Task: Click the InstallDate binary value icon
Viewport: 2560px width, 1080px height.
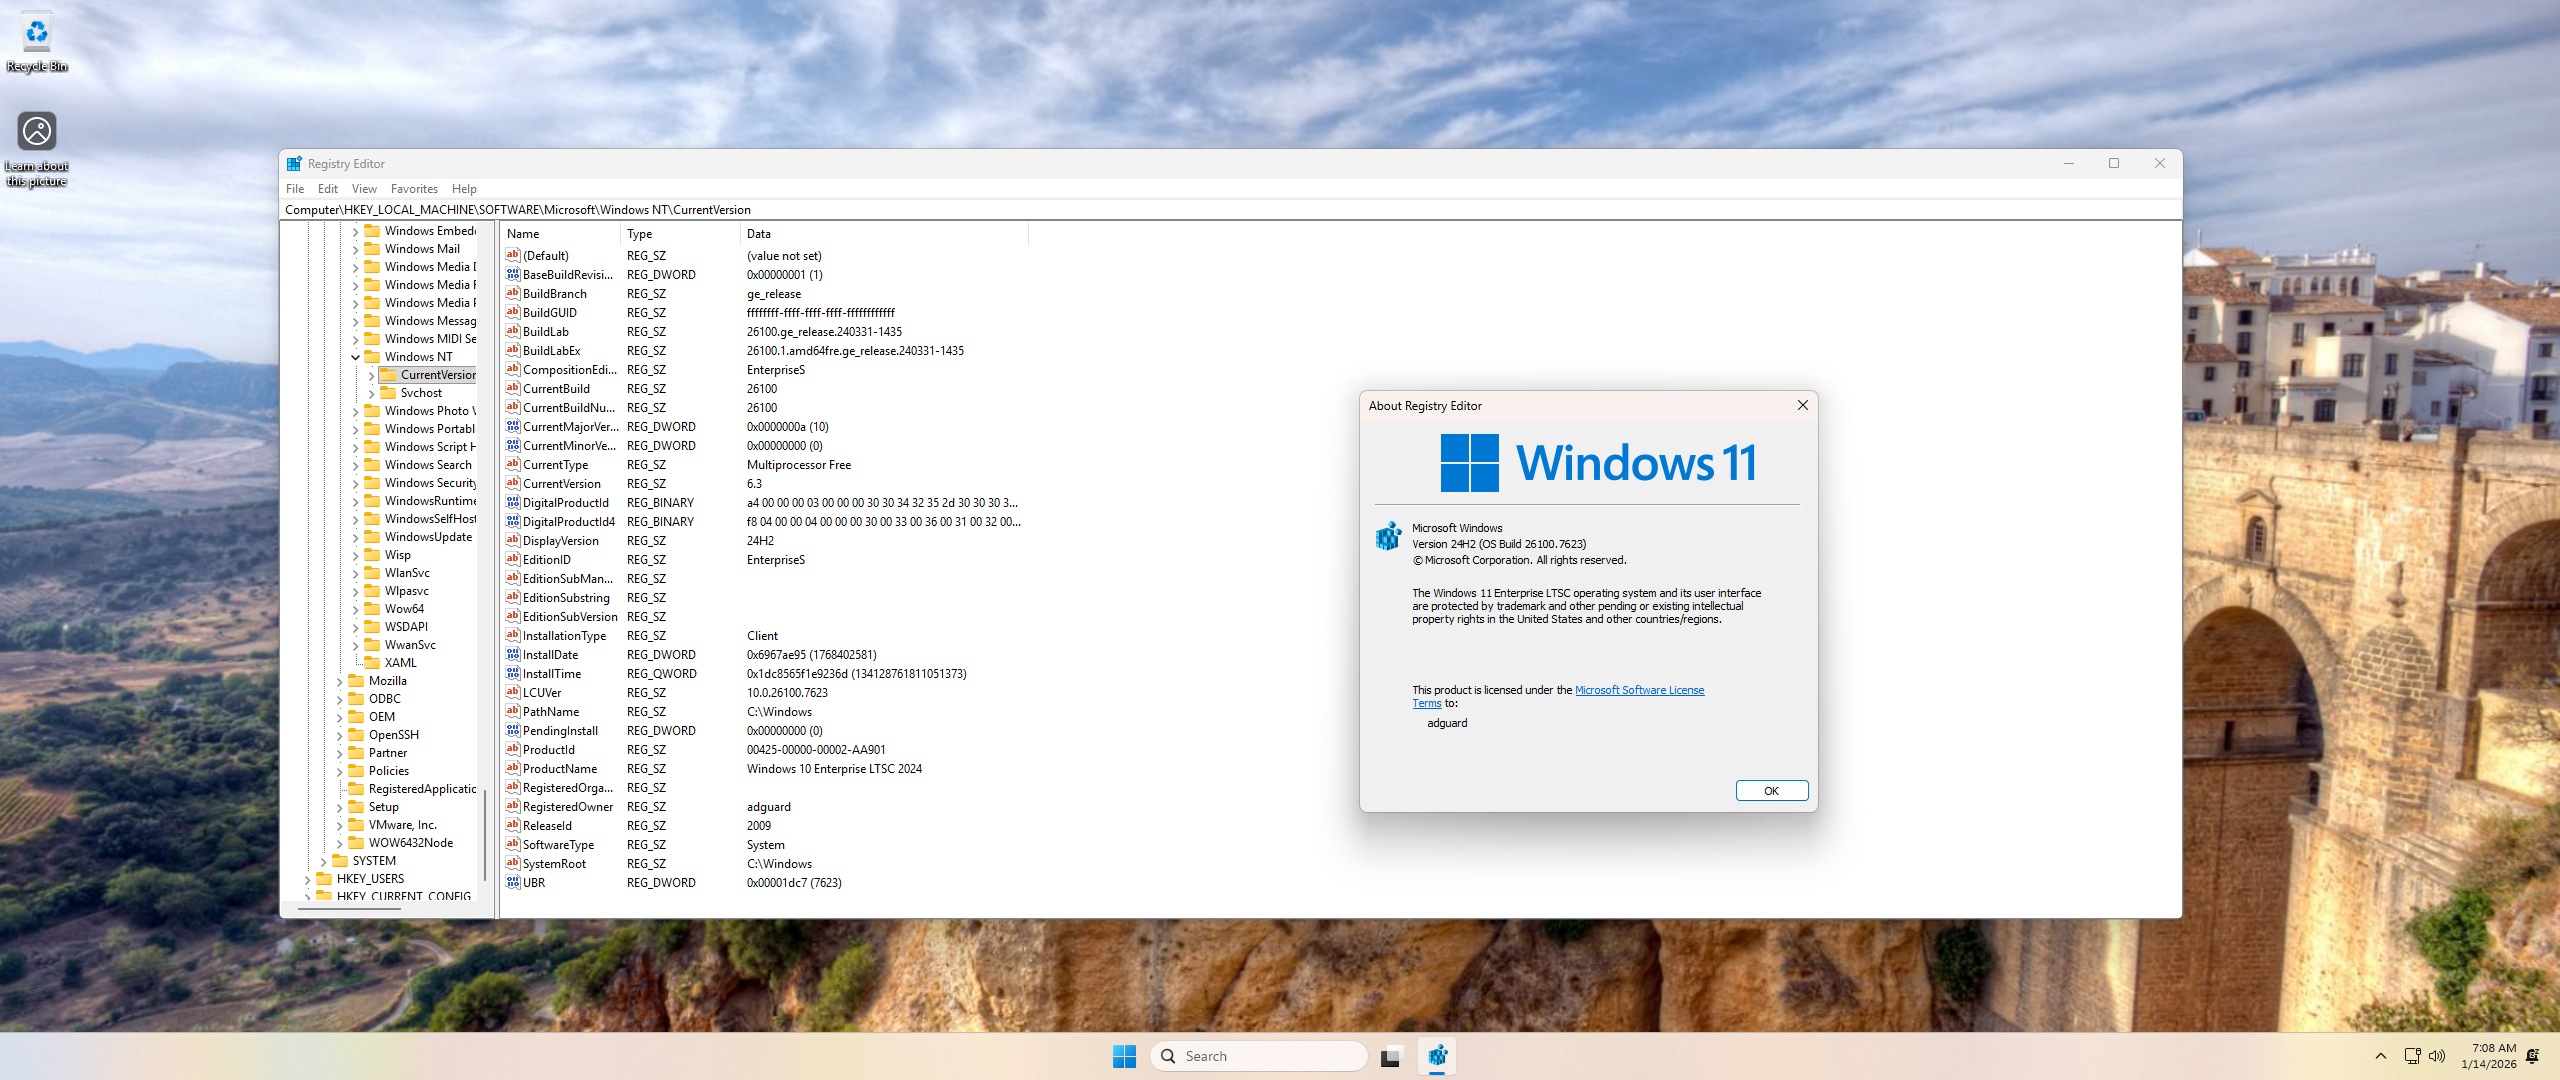Action: pyautogui.click(x=513, y=655)
